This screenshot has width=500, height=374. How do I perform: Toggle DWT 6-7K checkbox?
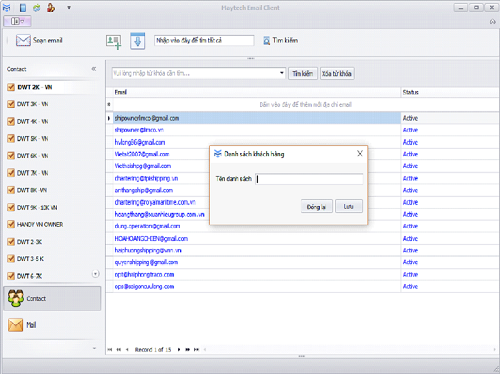(x=11, y=276)
